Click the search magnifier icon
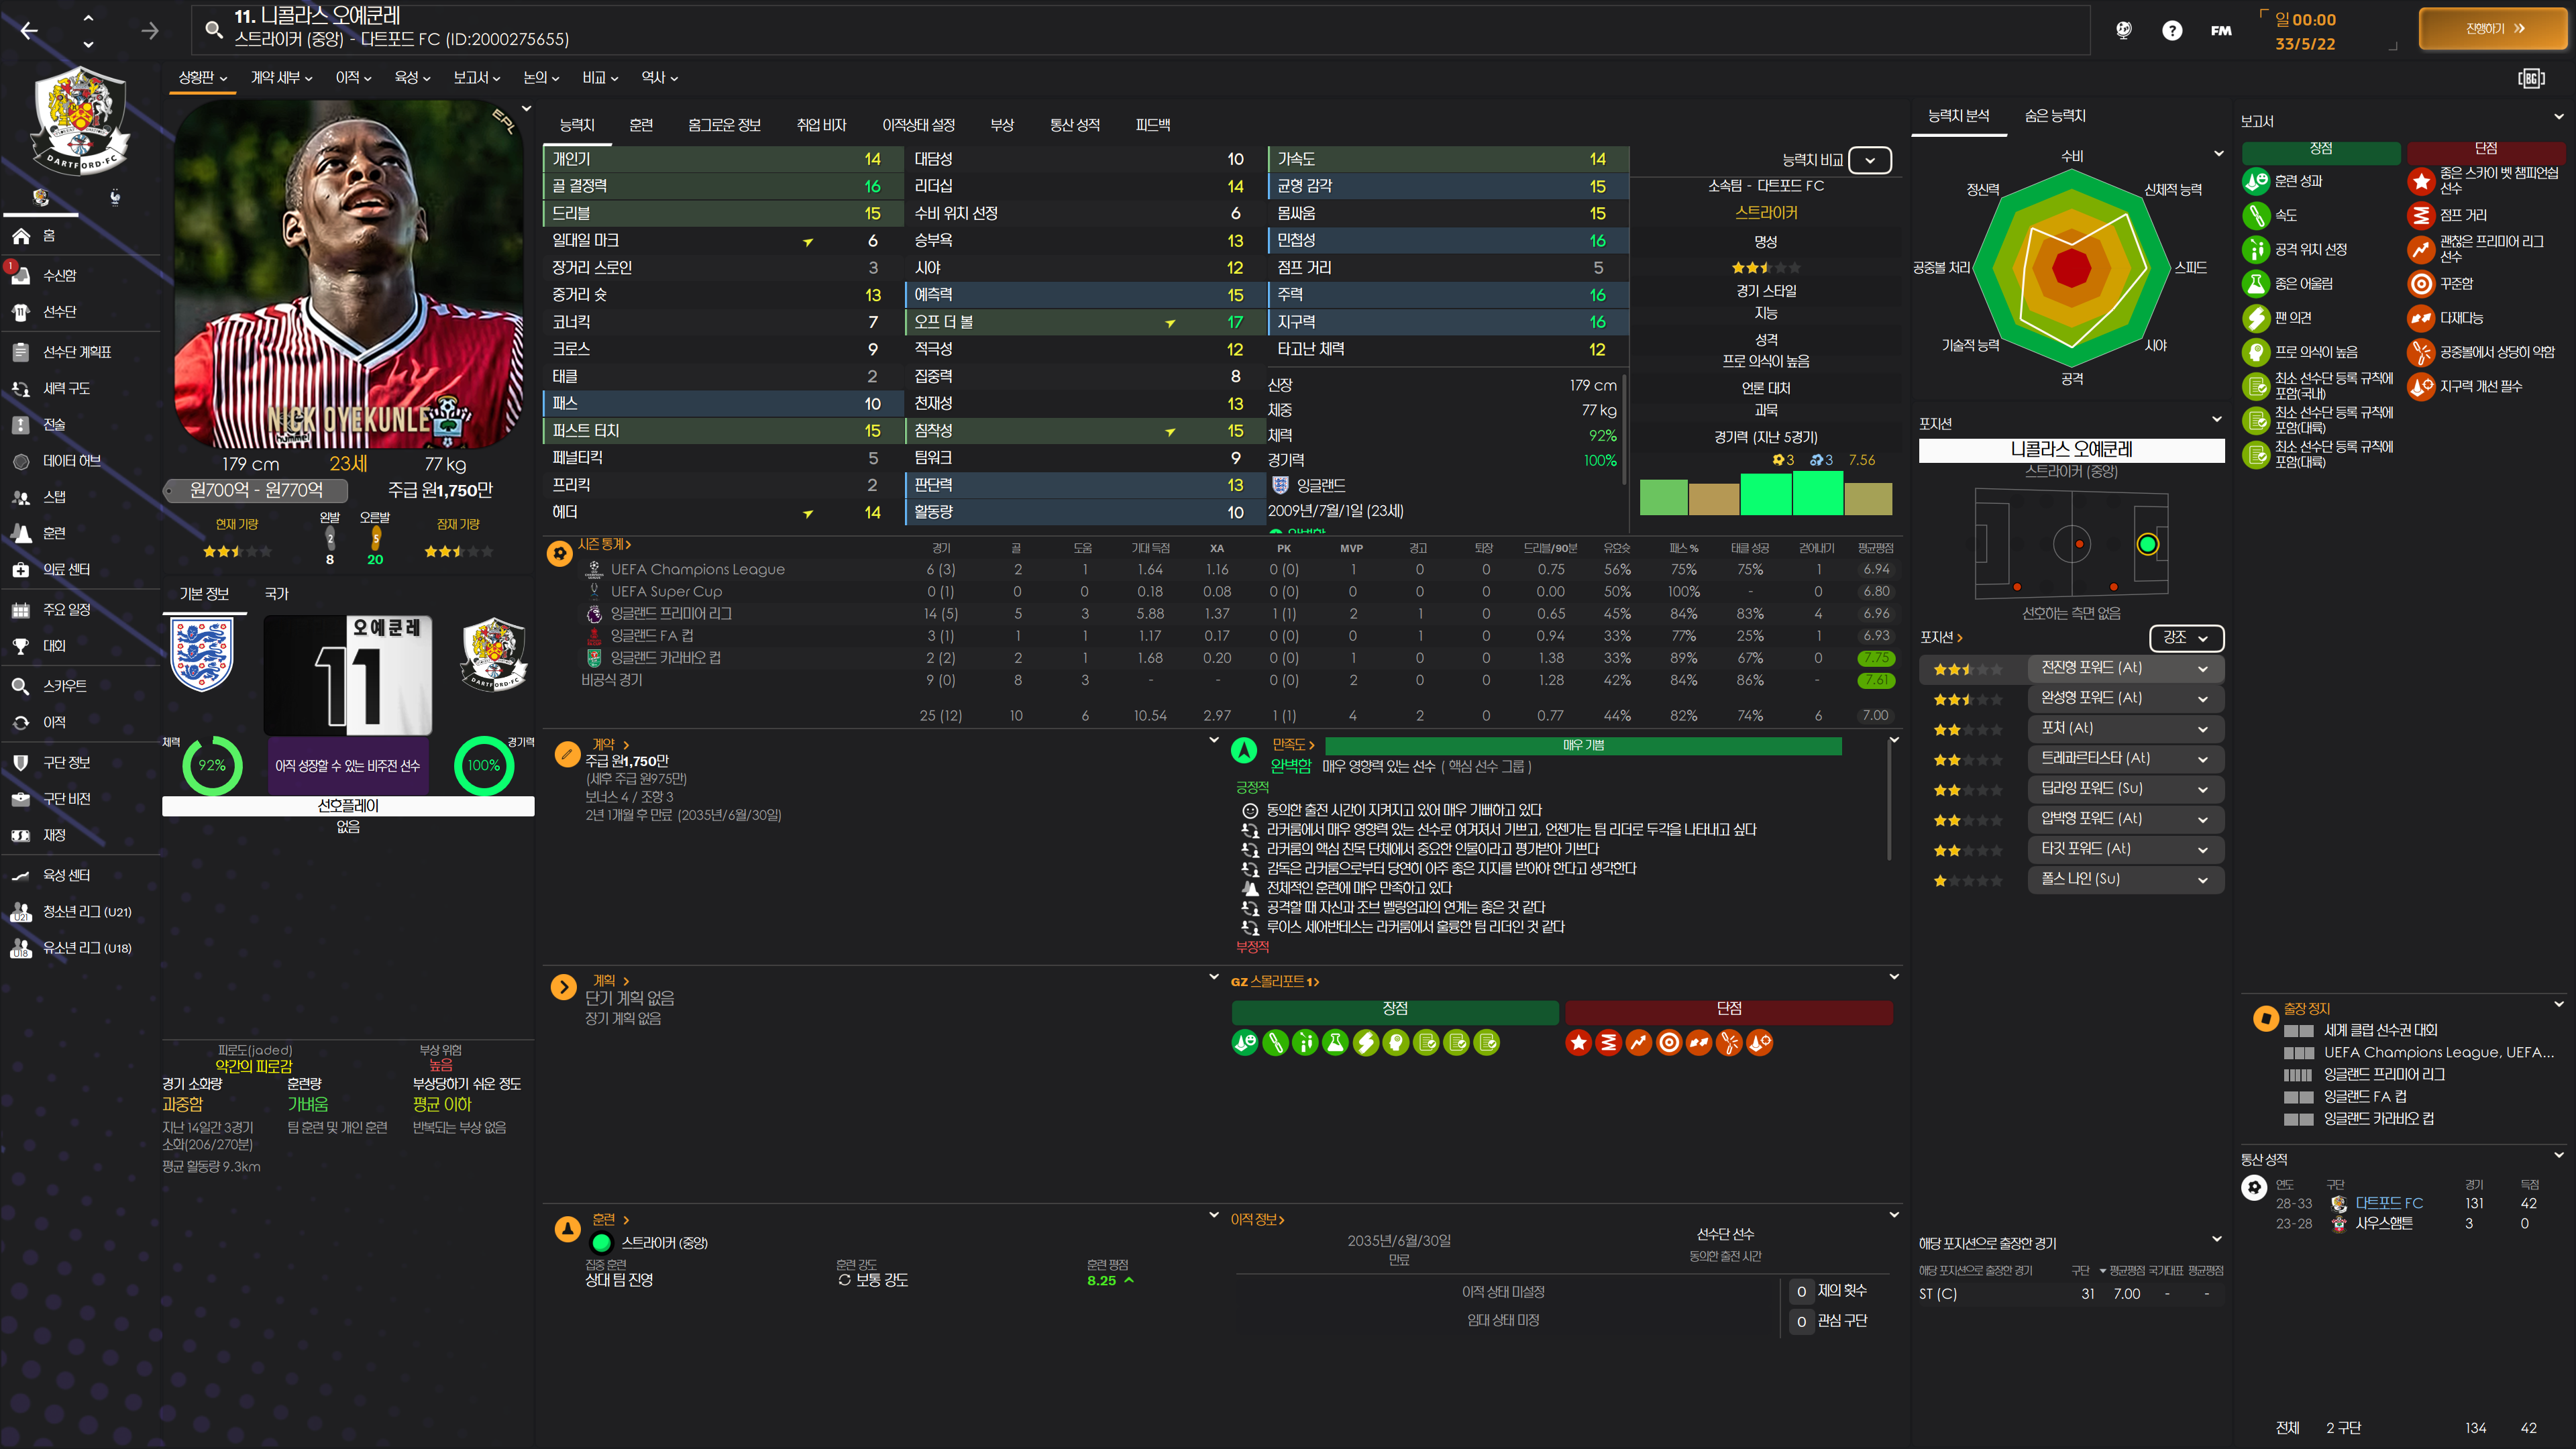The width and height of the screenshot is (2576, 1449). tap(213, 29)
